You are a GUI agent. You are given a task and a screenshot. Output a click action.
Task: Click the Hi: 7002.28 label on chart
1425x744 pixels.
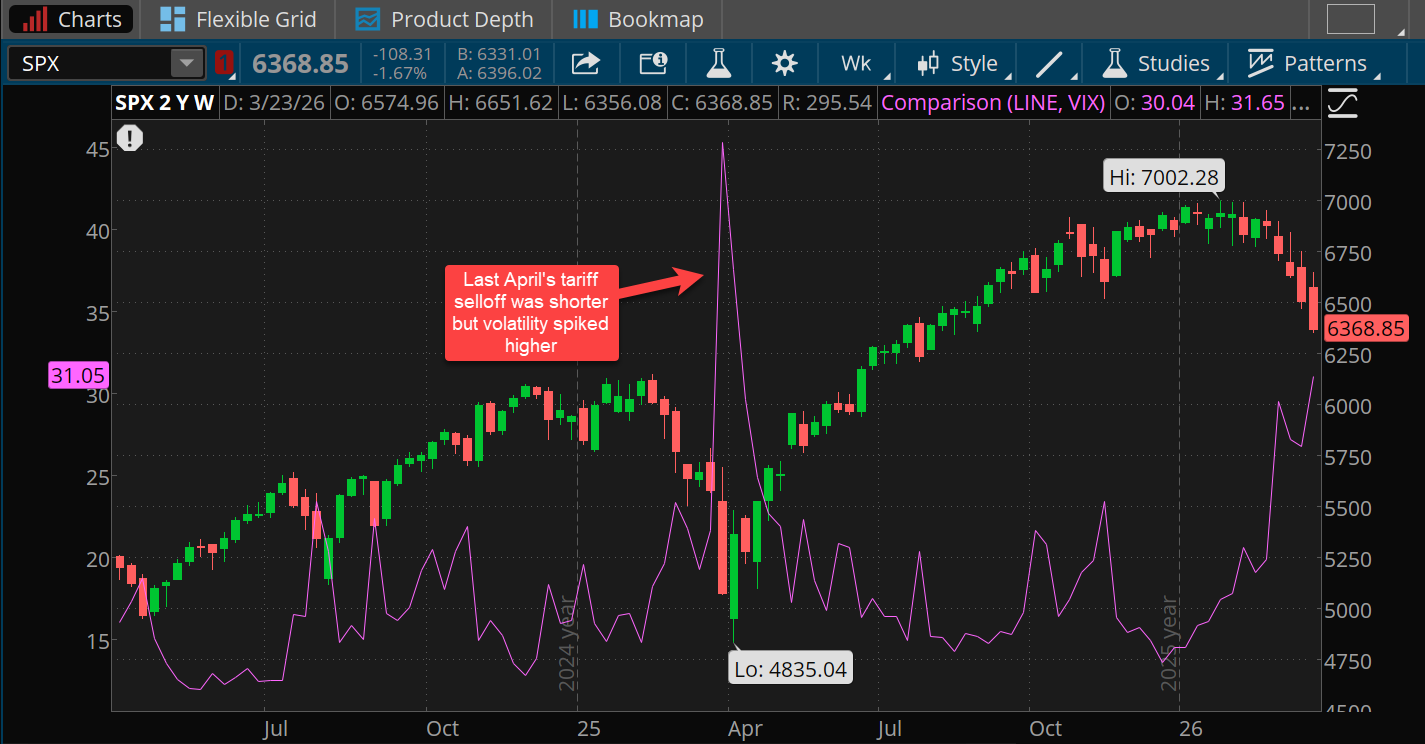pyautogui.click(x=1163, y=175)
